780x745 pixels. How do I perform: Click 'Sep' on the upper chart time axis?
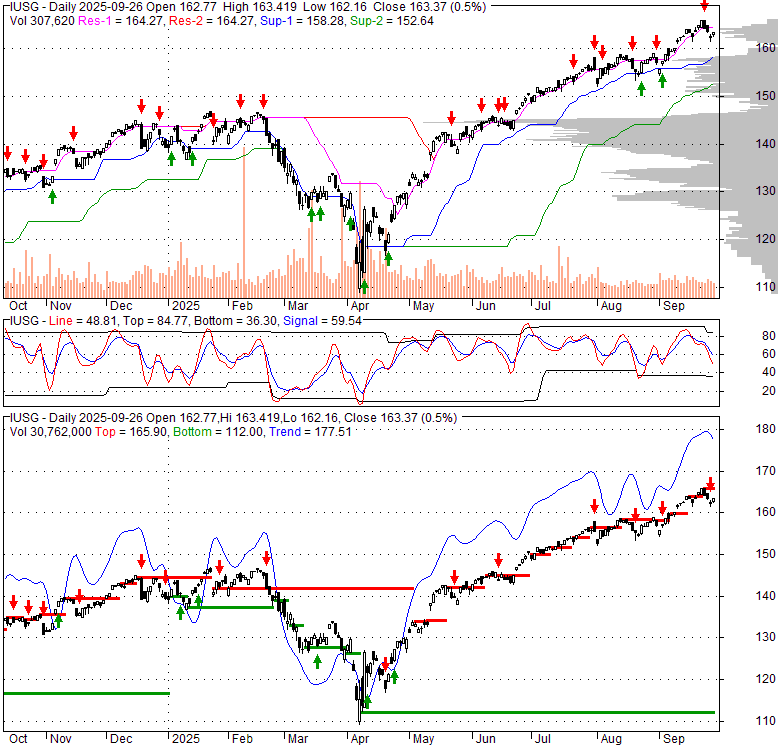pos(674,306)
